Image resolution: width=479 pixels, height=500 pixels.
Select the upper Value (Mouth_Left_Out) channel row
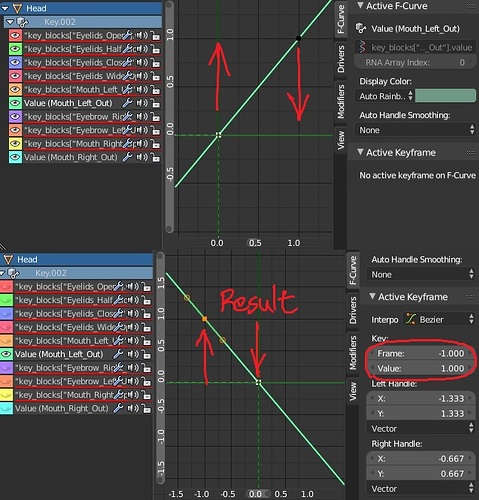tap(85, 103)
